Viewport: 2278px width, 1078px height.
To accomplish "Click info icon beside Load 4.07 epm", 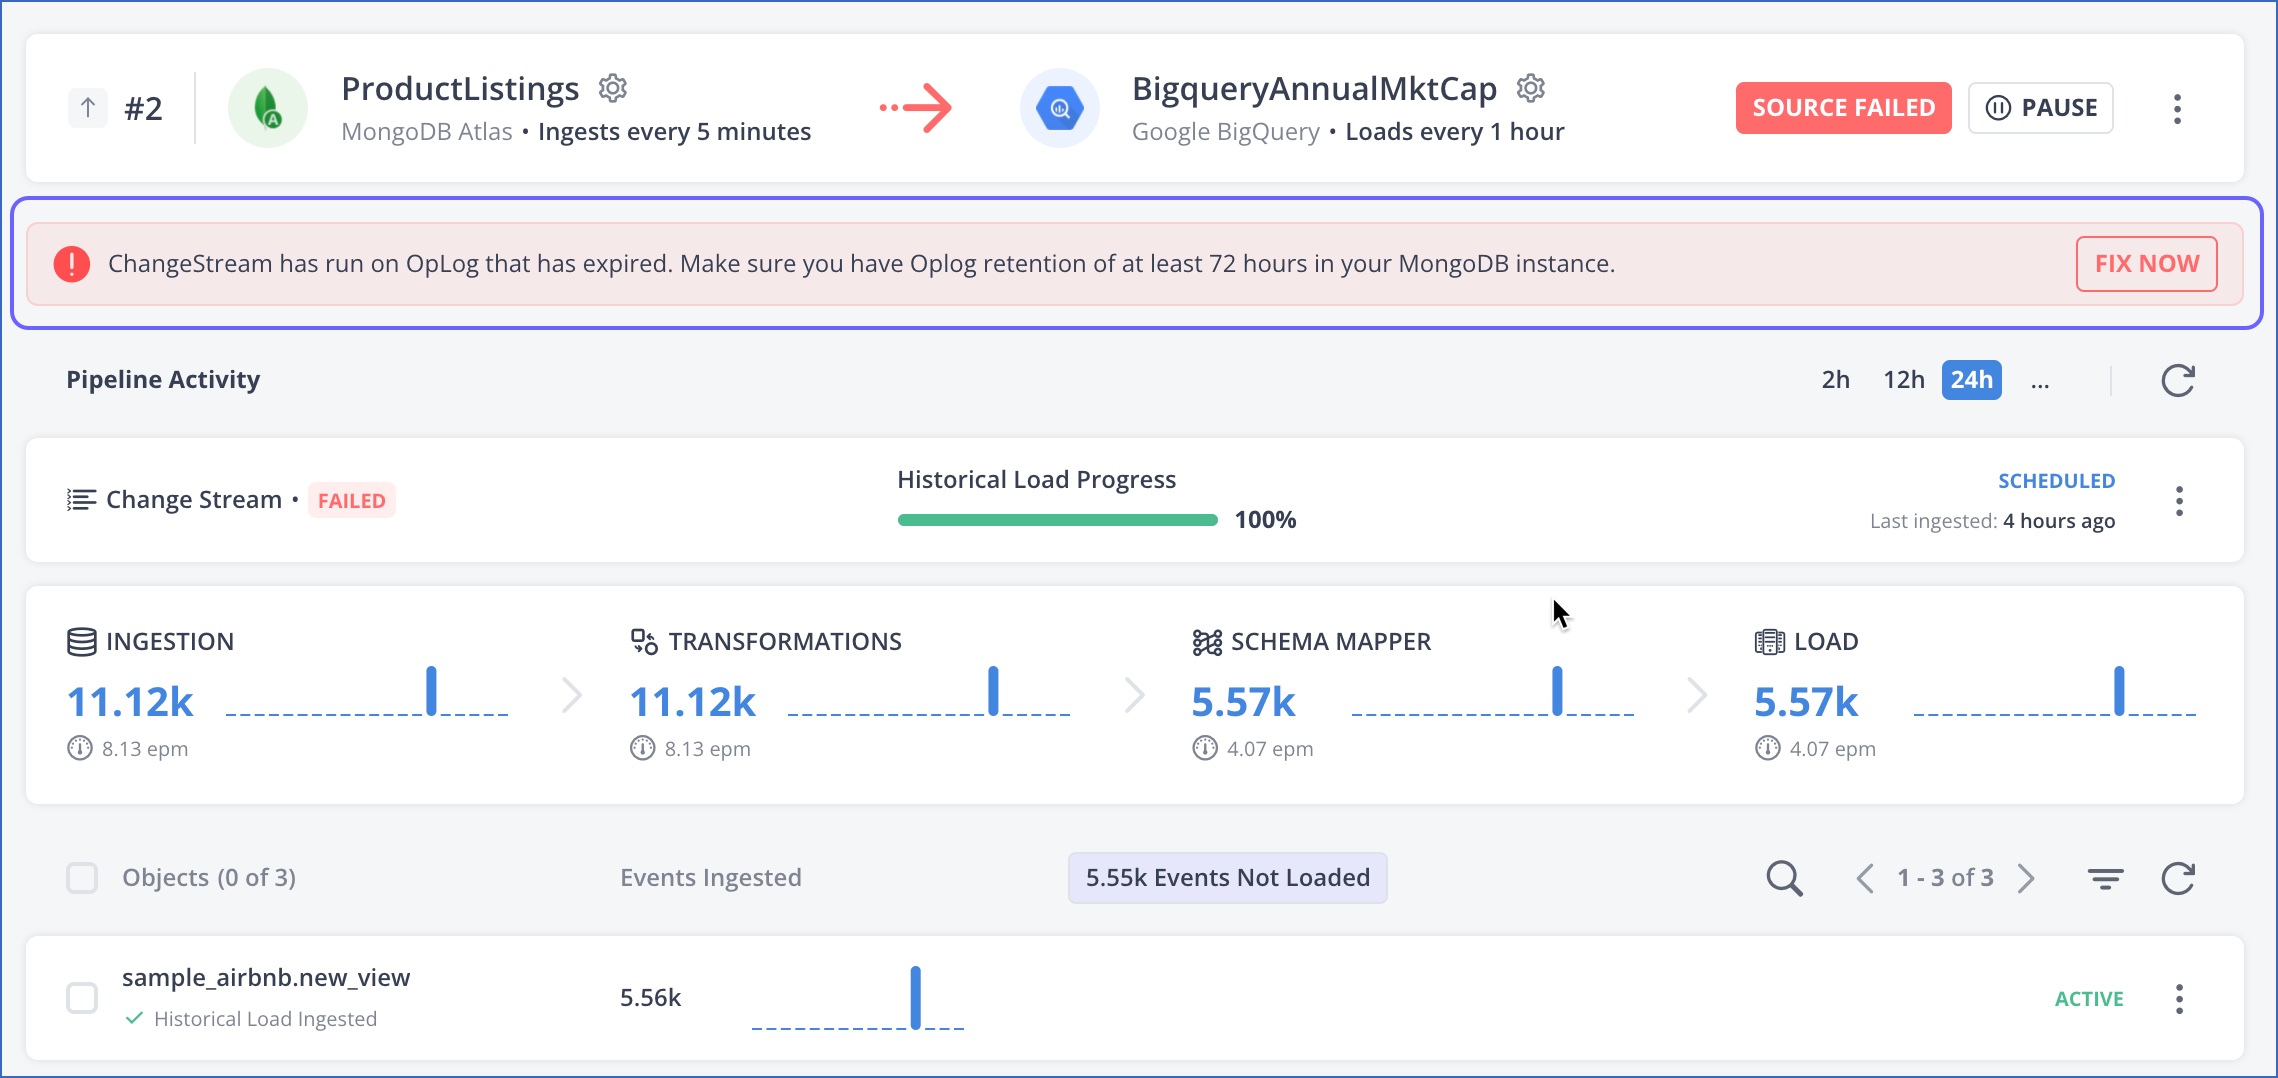I will click(x=1768, y=748).
